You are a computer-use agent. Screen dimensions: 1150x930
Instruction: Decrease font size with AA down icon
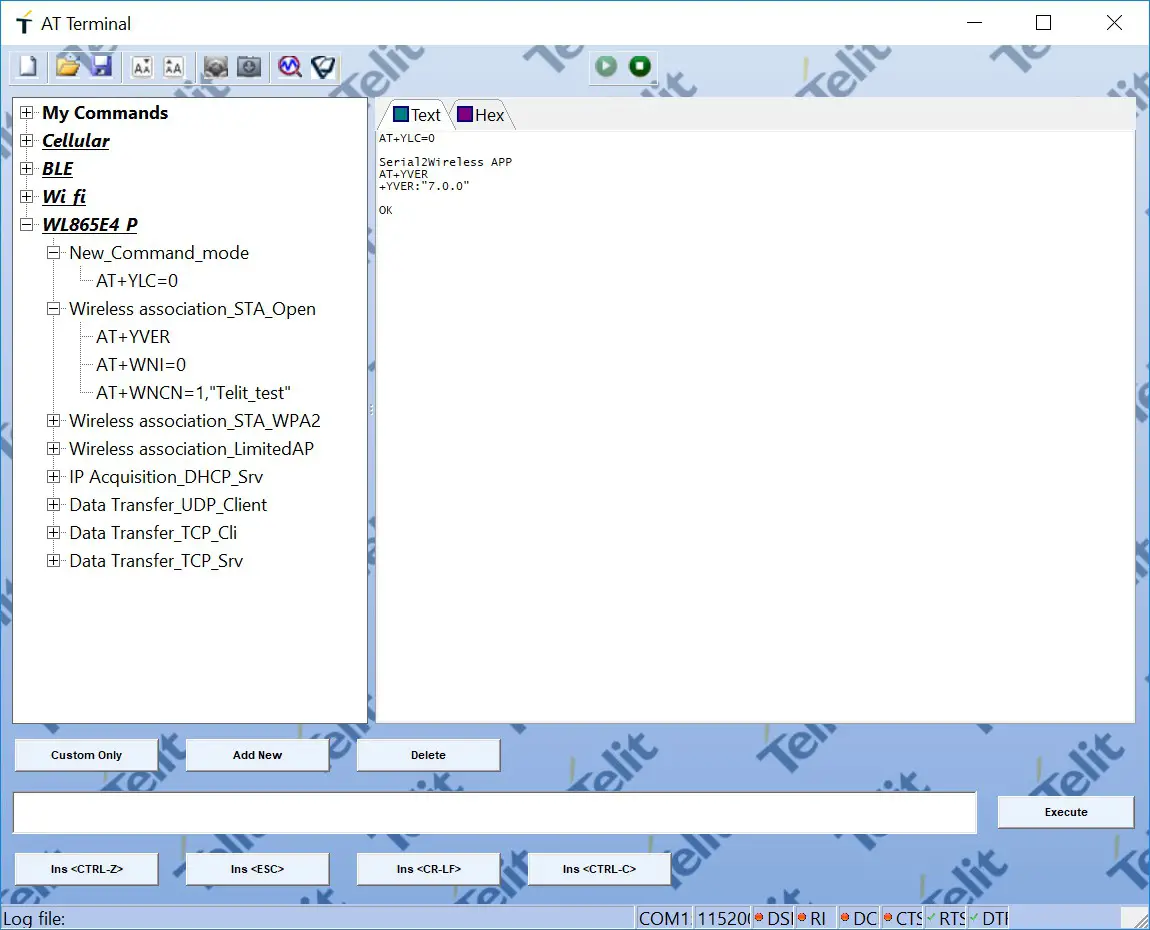click(142, 67)
